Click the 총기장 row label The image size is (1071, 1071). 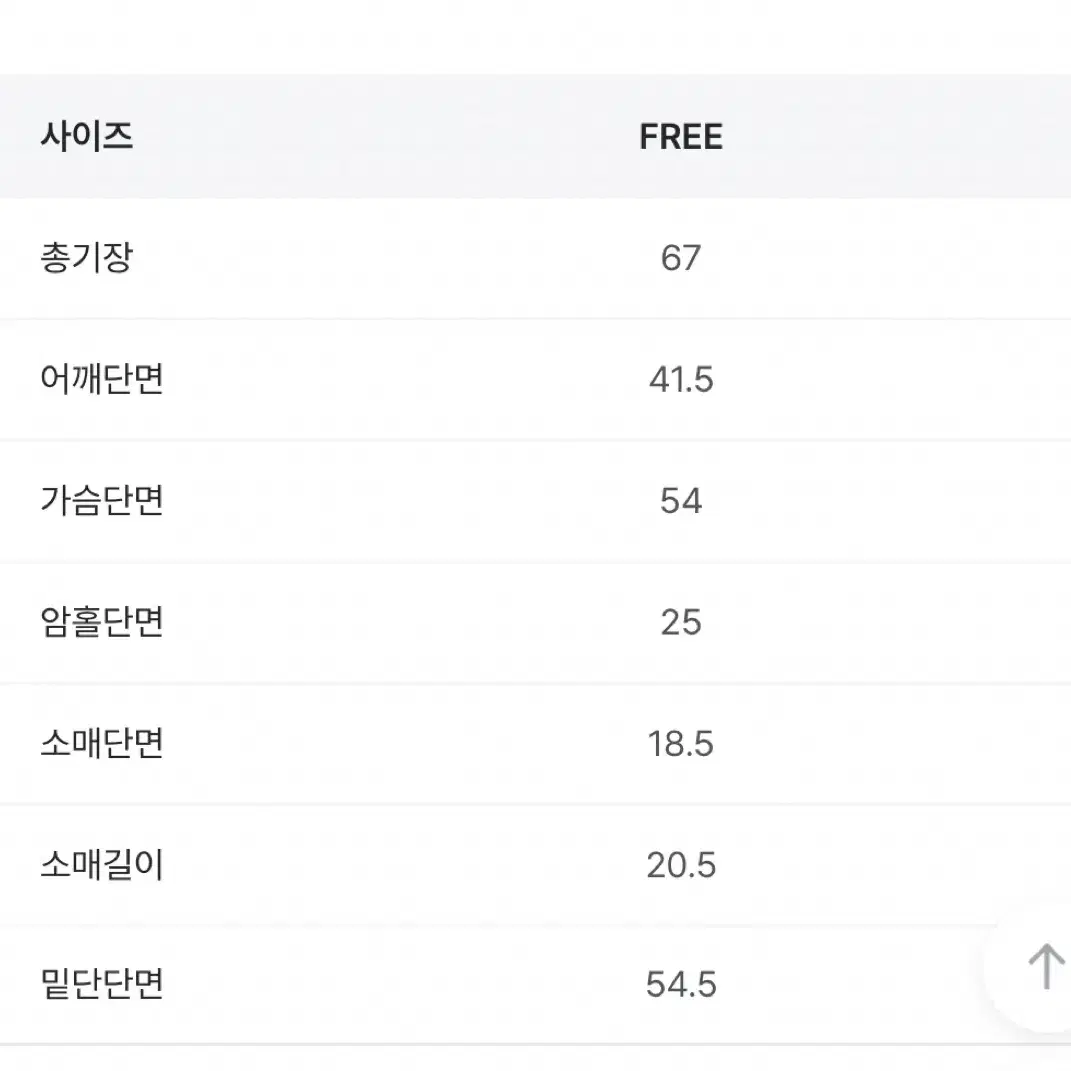[x=87, y=258]
